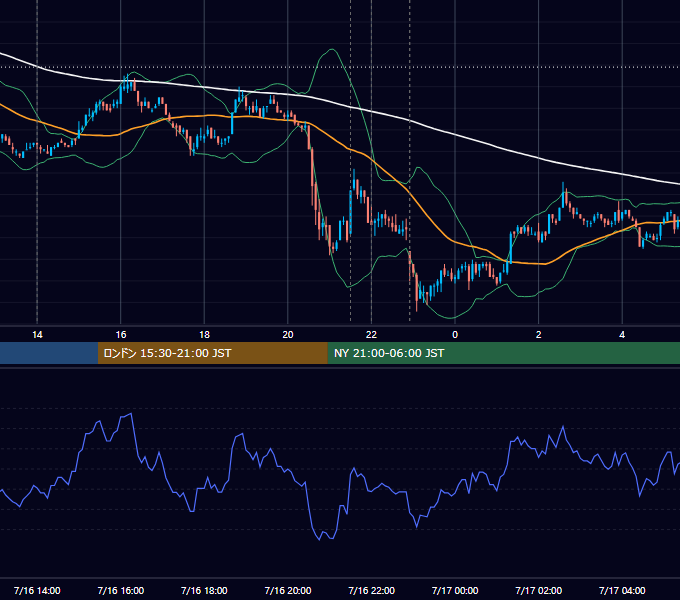680x600 pixels.
Task: Click the NY 21:00-06:00 JST session bar
Action: click(503, 353)
